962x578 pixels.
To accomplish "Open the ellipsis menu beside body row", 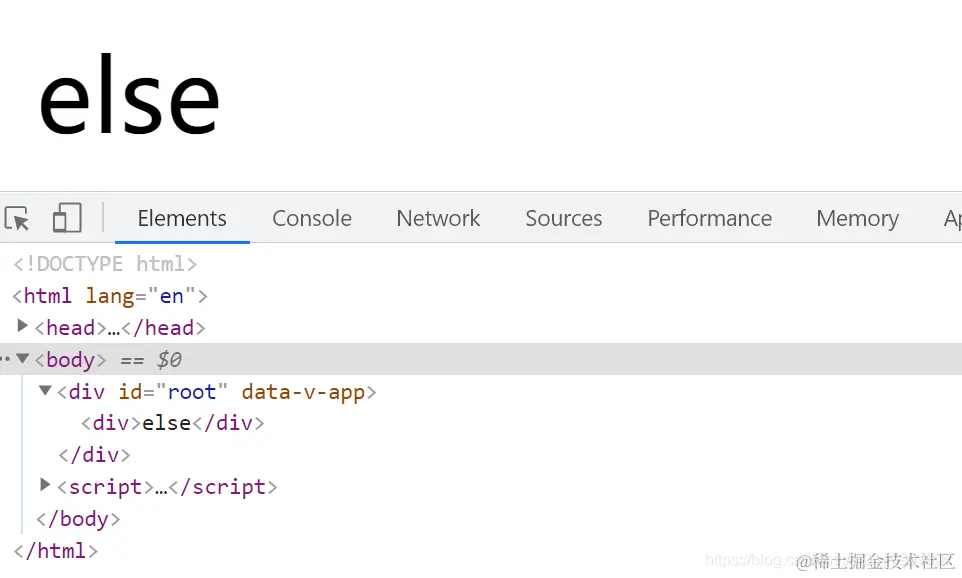I will 5,359.
